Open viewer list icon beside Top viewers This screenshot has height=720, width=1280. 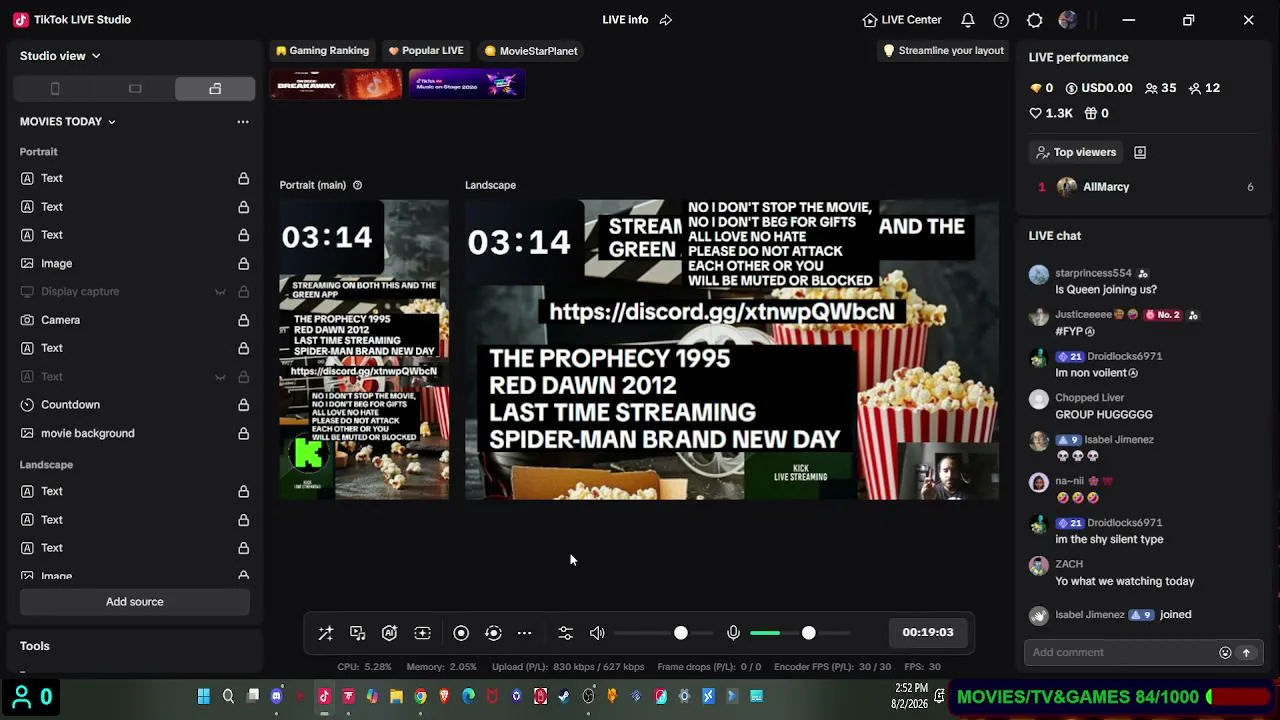pyautogui.click(x=1140, y=152)
